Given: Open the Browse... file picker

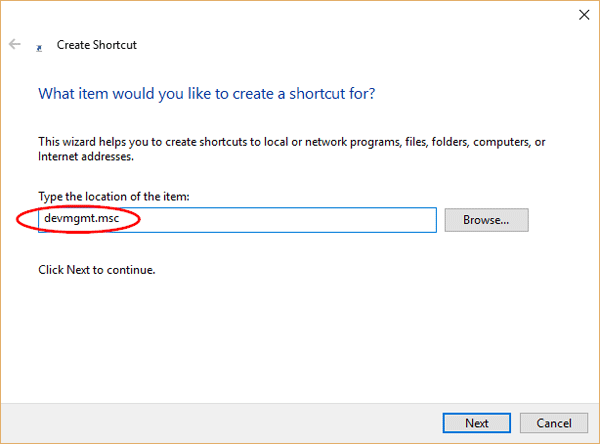Looking at the screenshot, I should coord(486,219).
